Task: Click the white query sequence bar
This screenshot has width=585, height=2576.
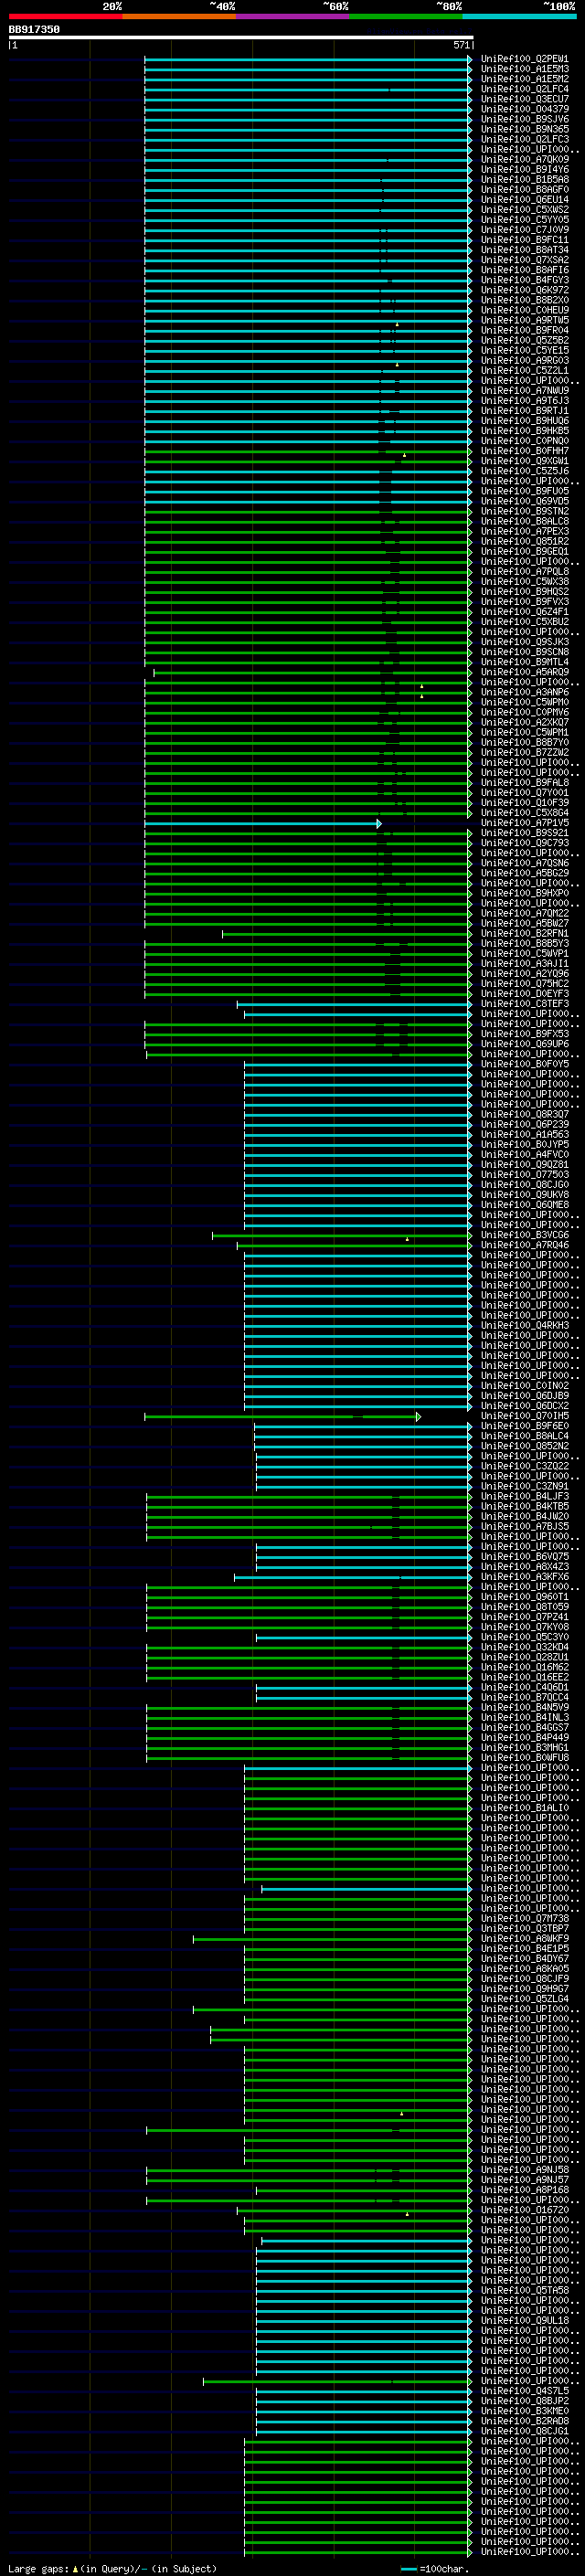Action: pos(241,38)
